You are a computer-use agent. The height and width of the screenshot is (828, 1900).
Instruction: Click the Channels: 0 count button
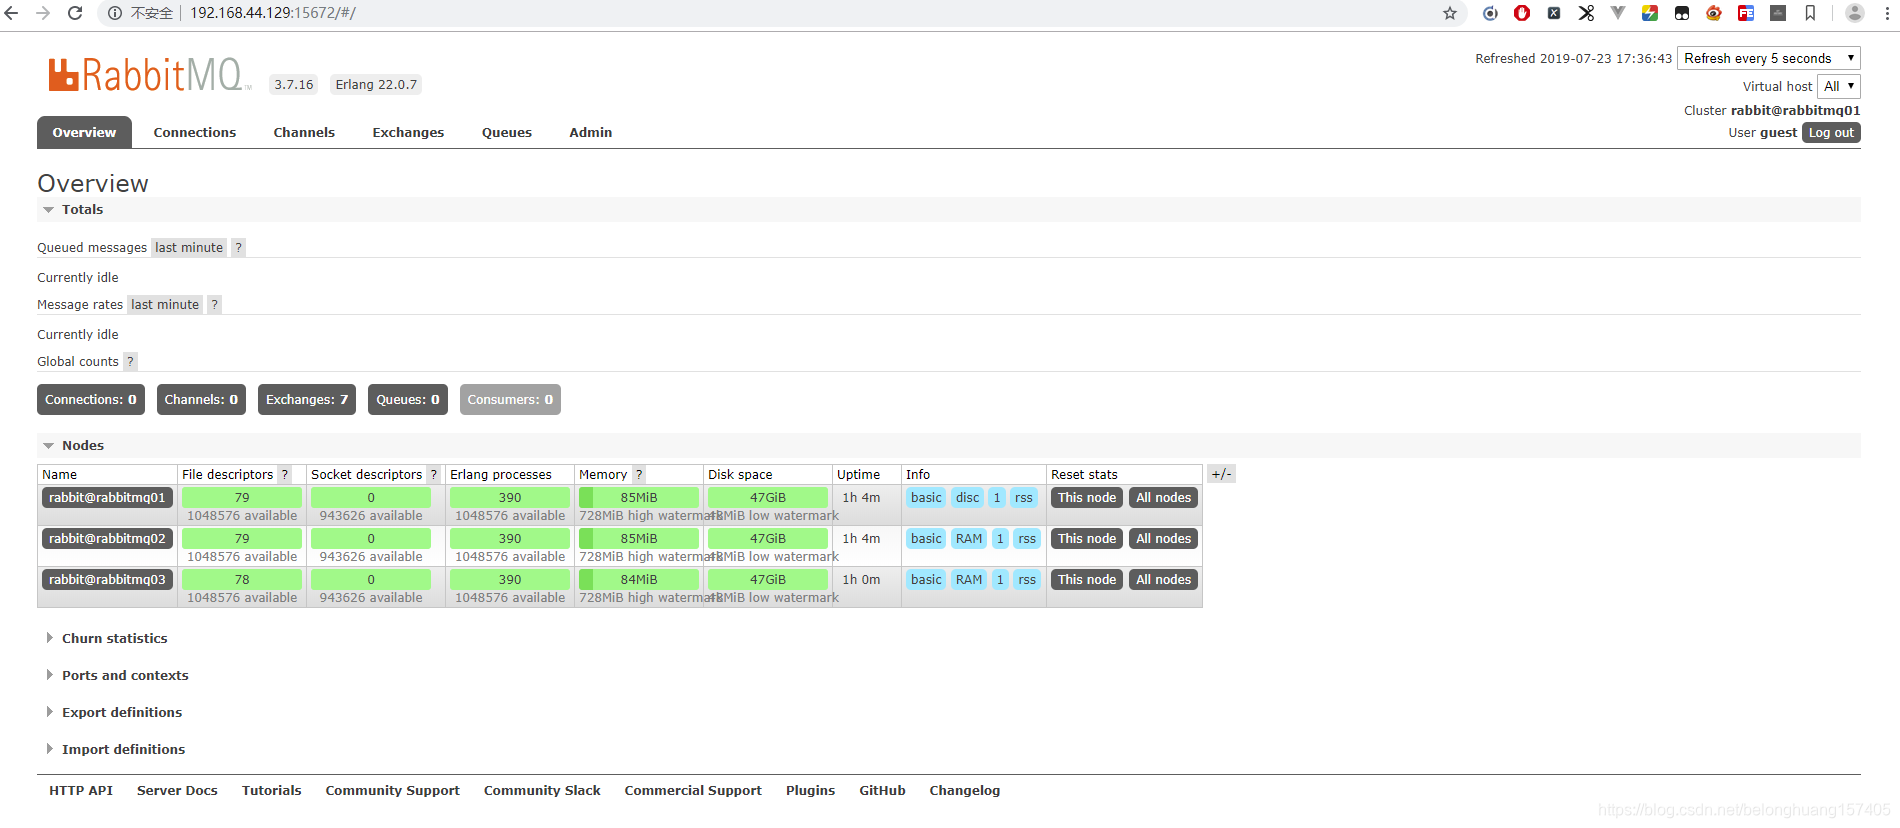201,400
